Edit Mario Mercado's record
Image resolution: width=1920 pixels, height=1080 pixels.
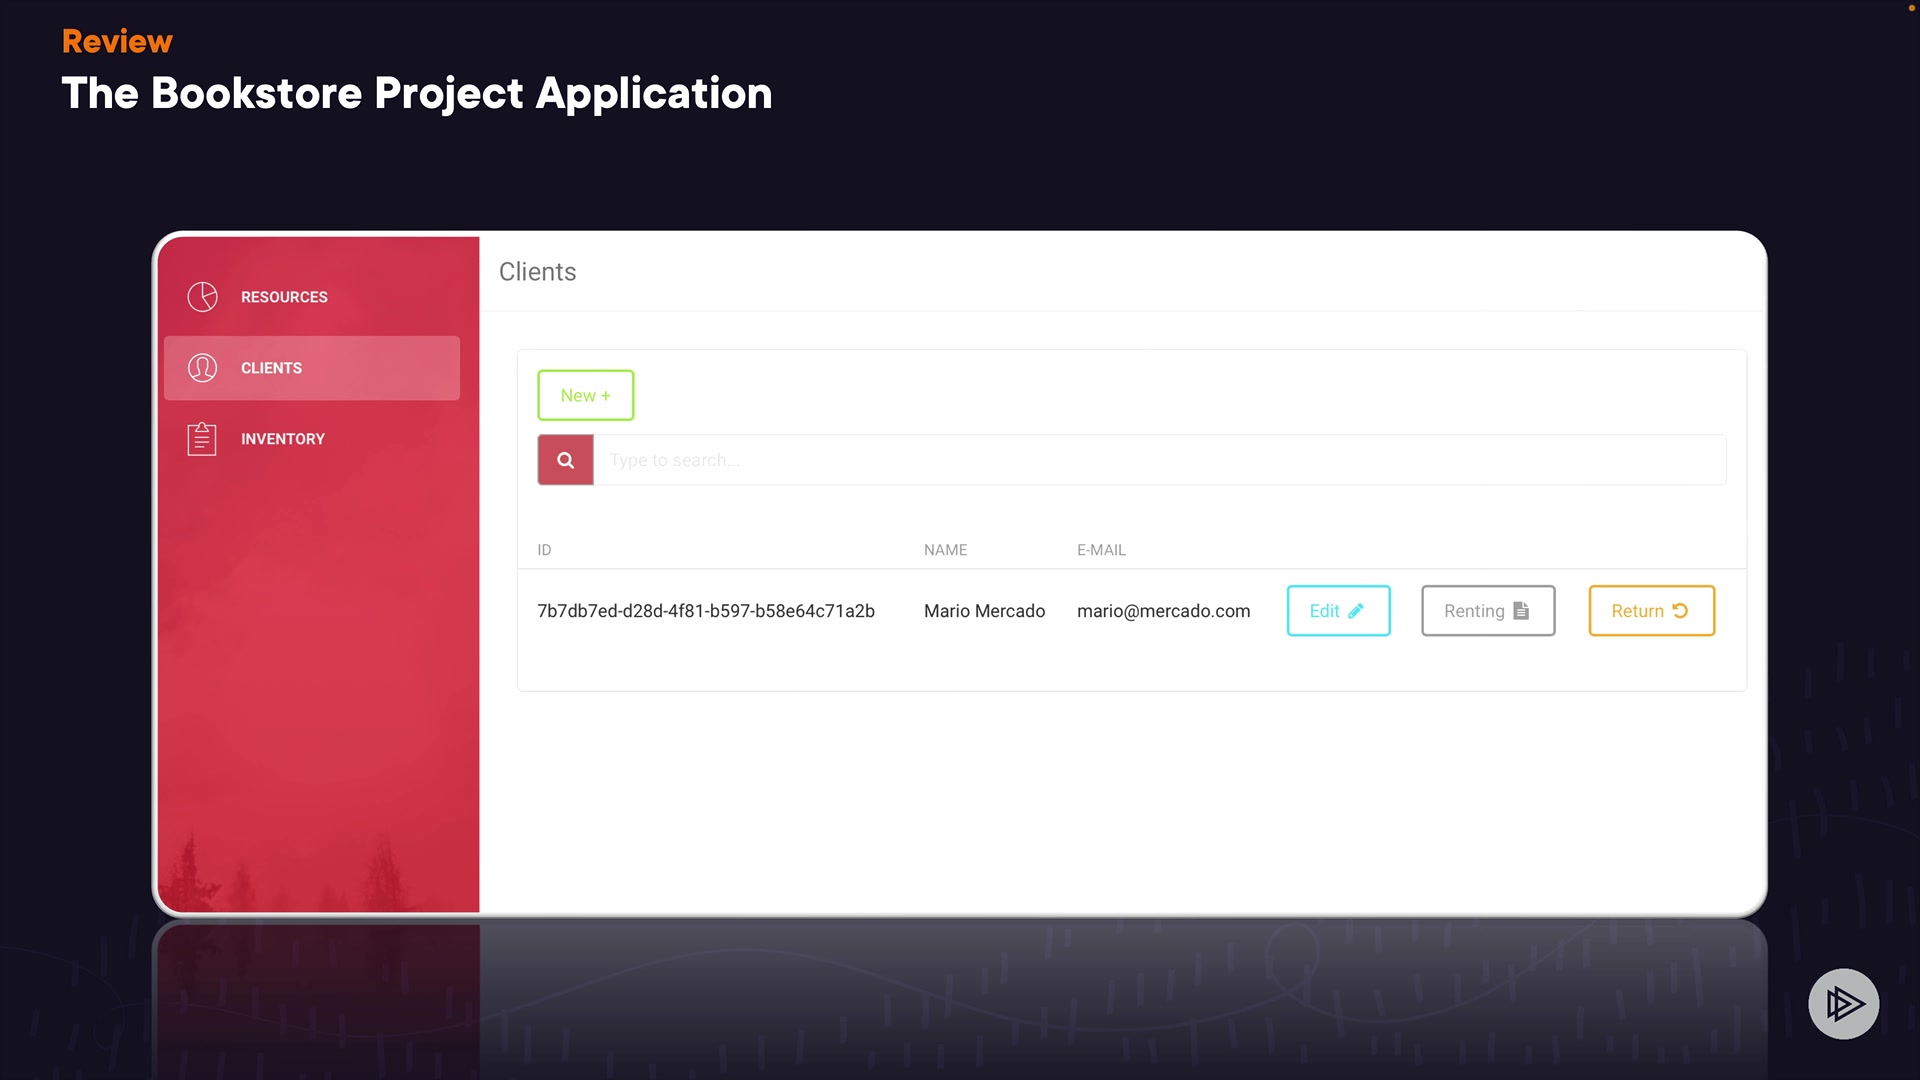pyautogui.click(x=1337, y=611)
